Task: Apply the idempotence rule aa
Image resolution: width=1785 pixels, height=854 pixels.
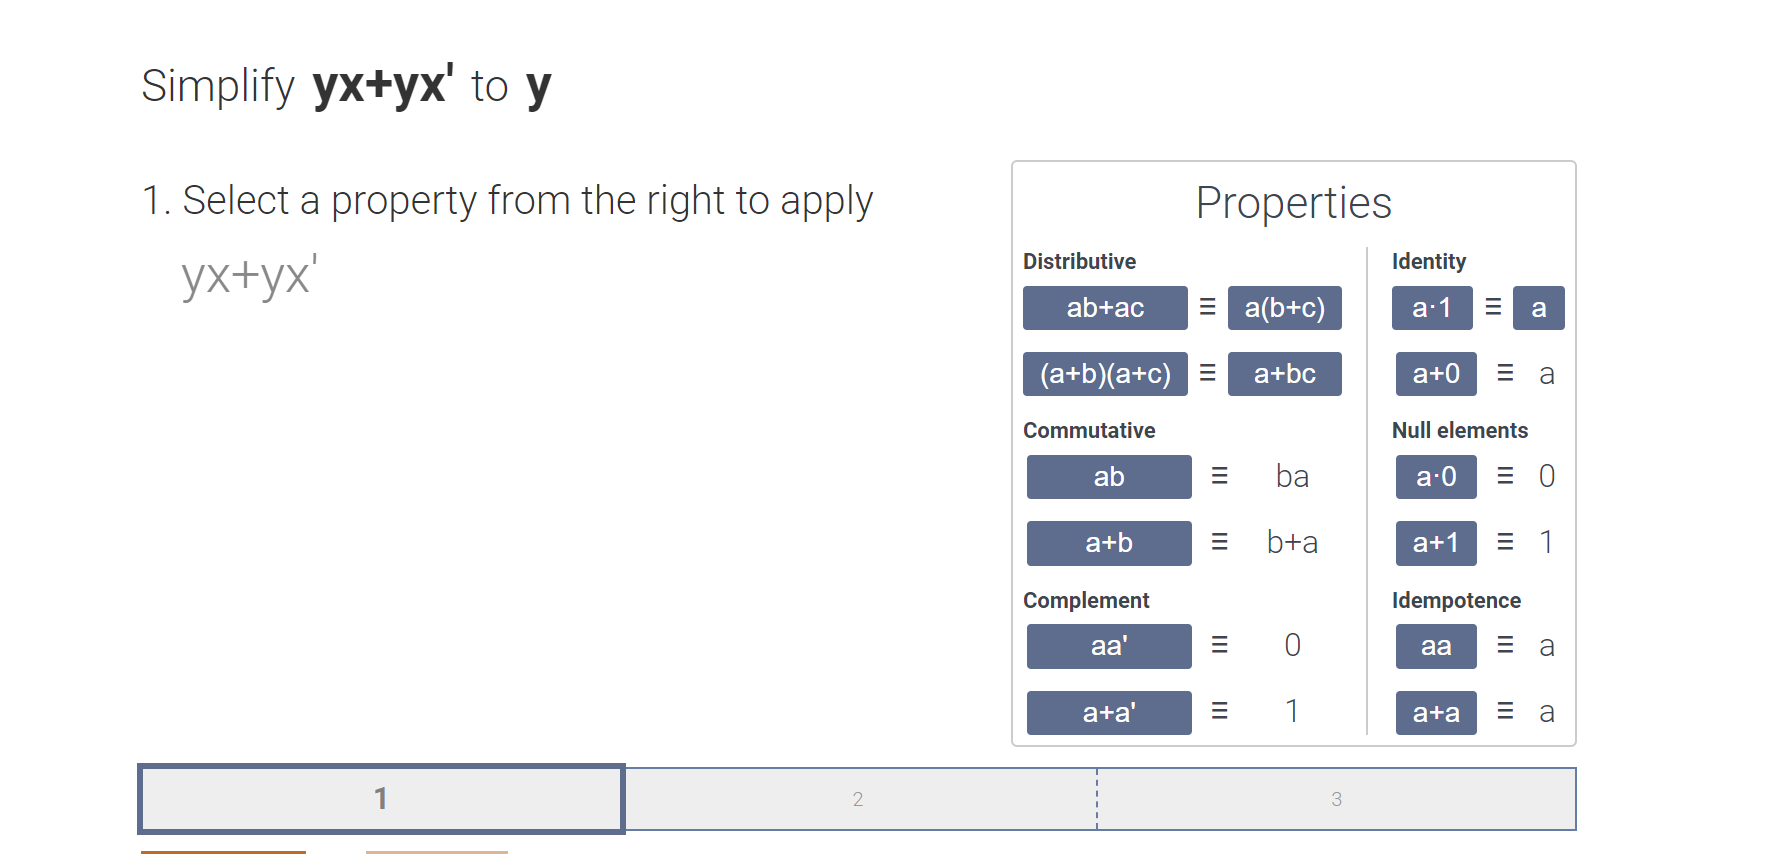Action: (1435, 646)
